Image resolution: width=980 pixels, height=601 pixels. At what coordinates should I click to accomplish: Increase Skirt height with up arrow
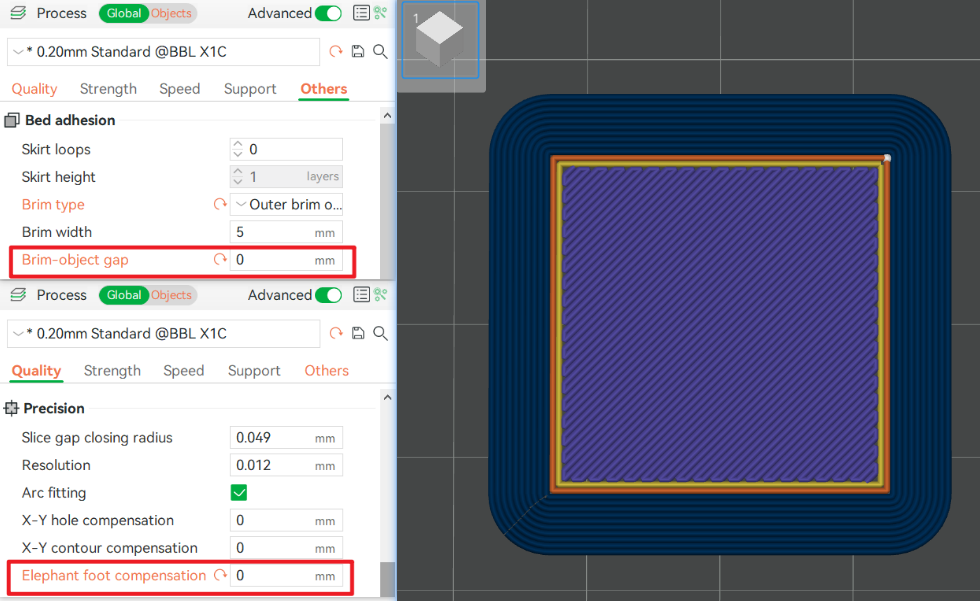point(238,171)
